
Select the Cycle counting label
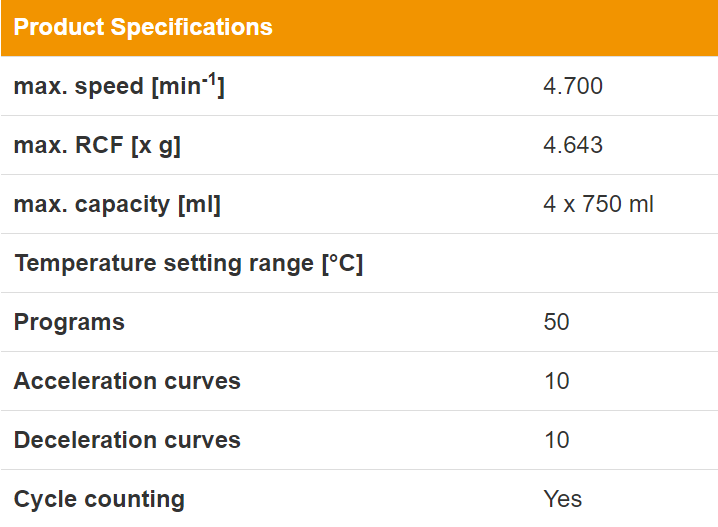(99, 499)
